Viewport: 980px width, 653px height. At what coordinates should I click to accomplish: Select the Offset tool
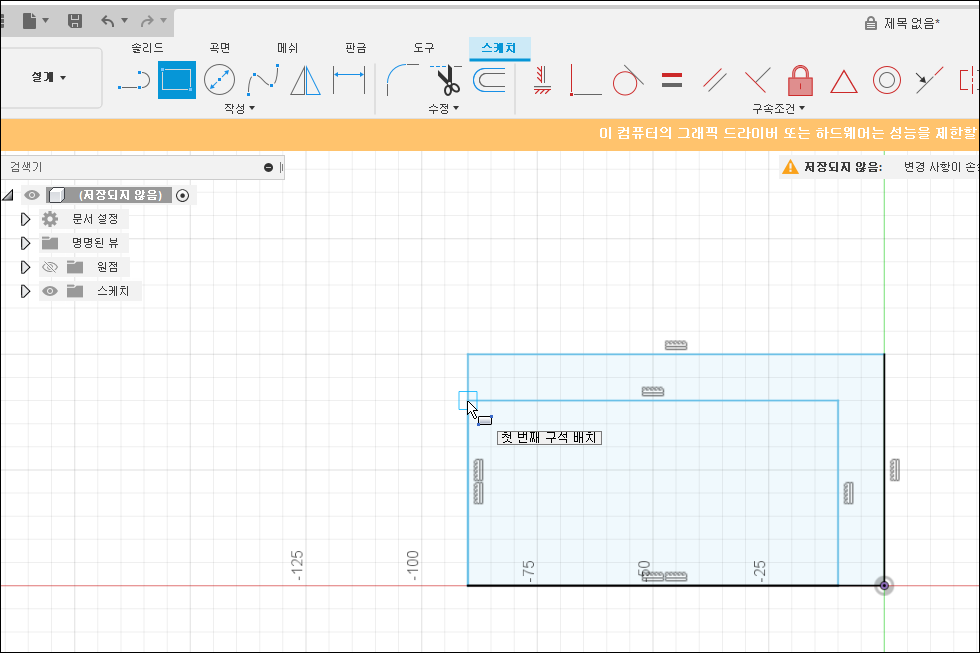pos(489,81)
